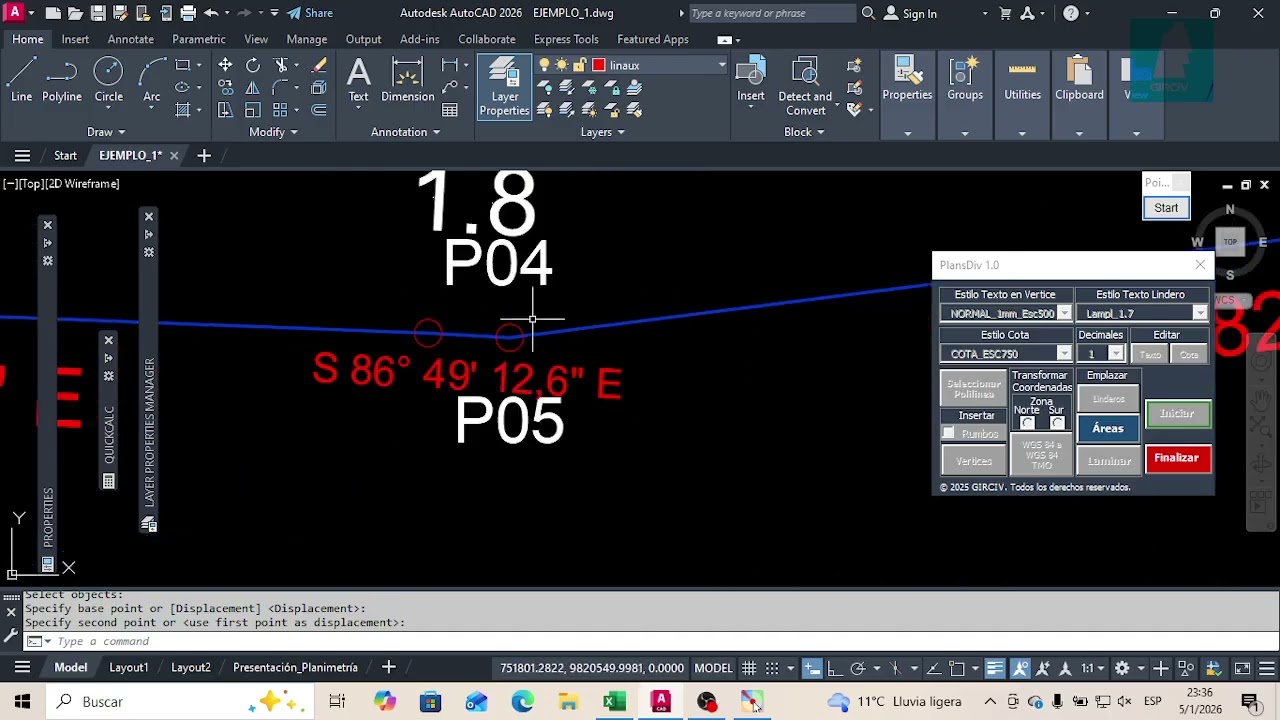Open the linaux layer dropdown
Screen dimensions: 1280x720
(721, 65)
